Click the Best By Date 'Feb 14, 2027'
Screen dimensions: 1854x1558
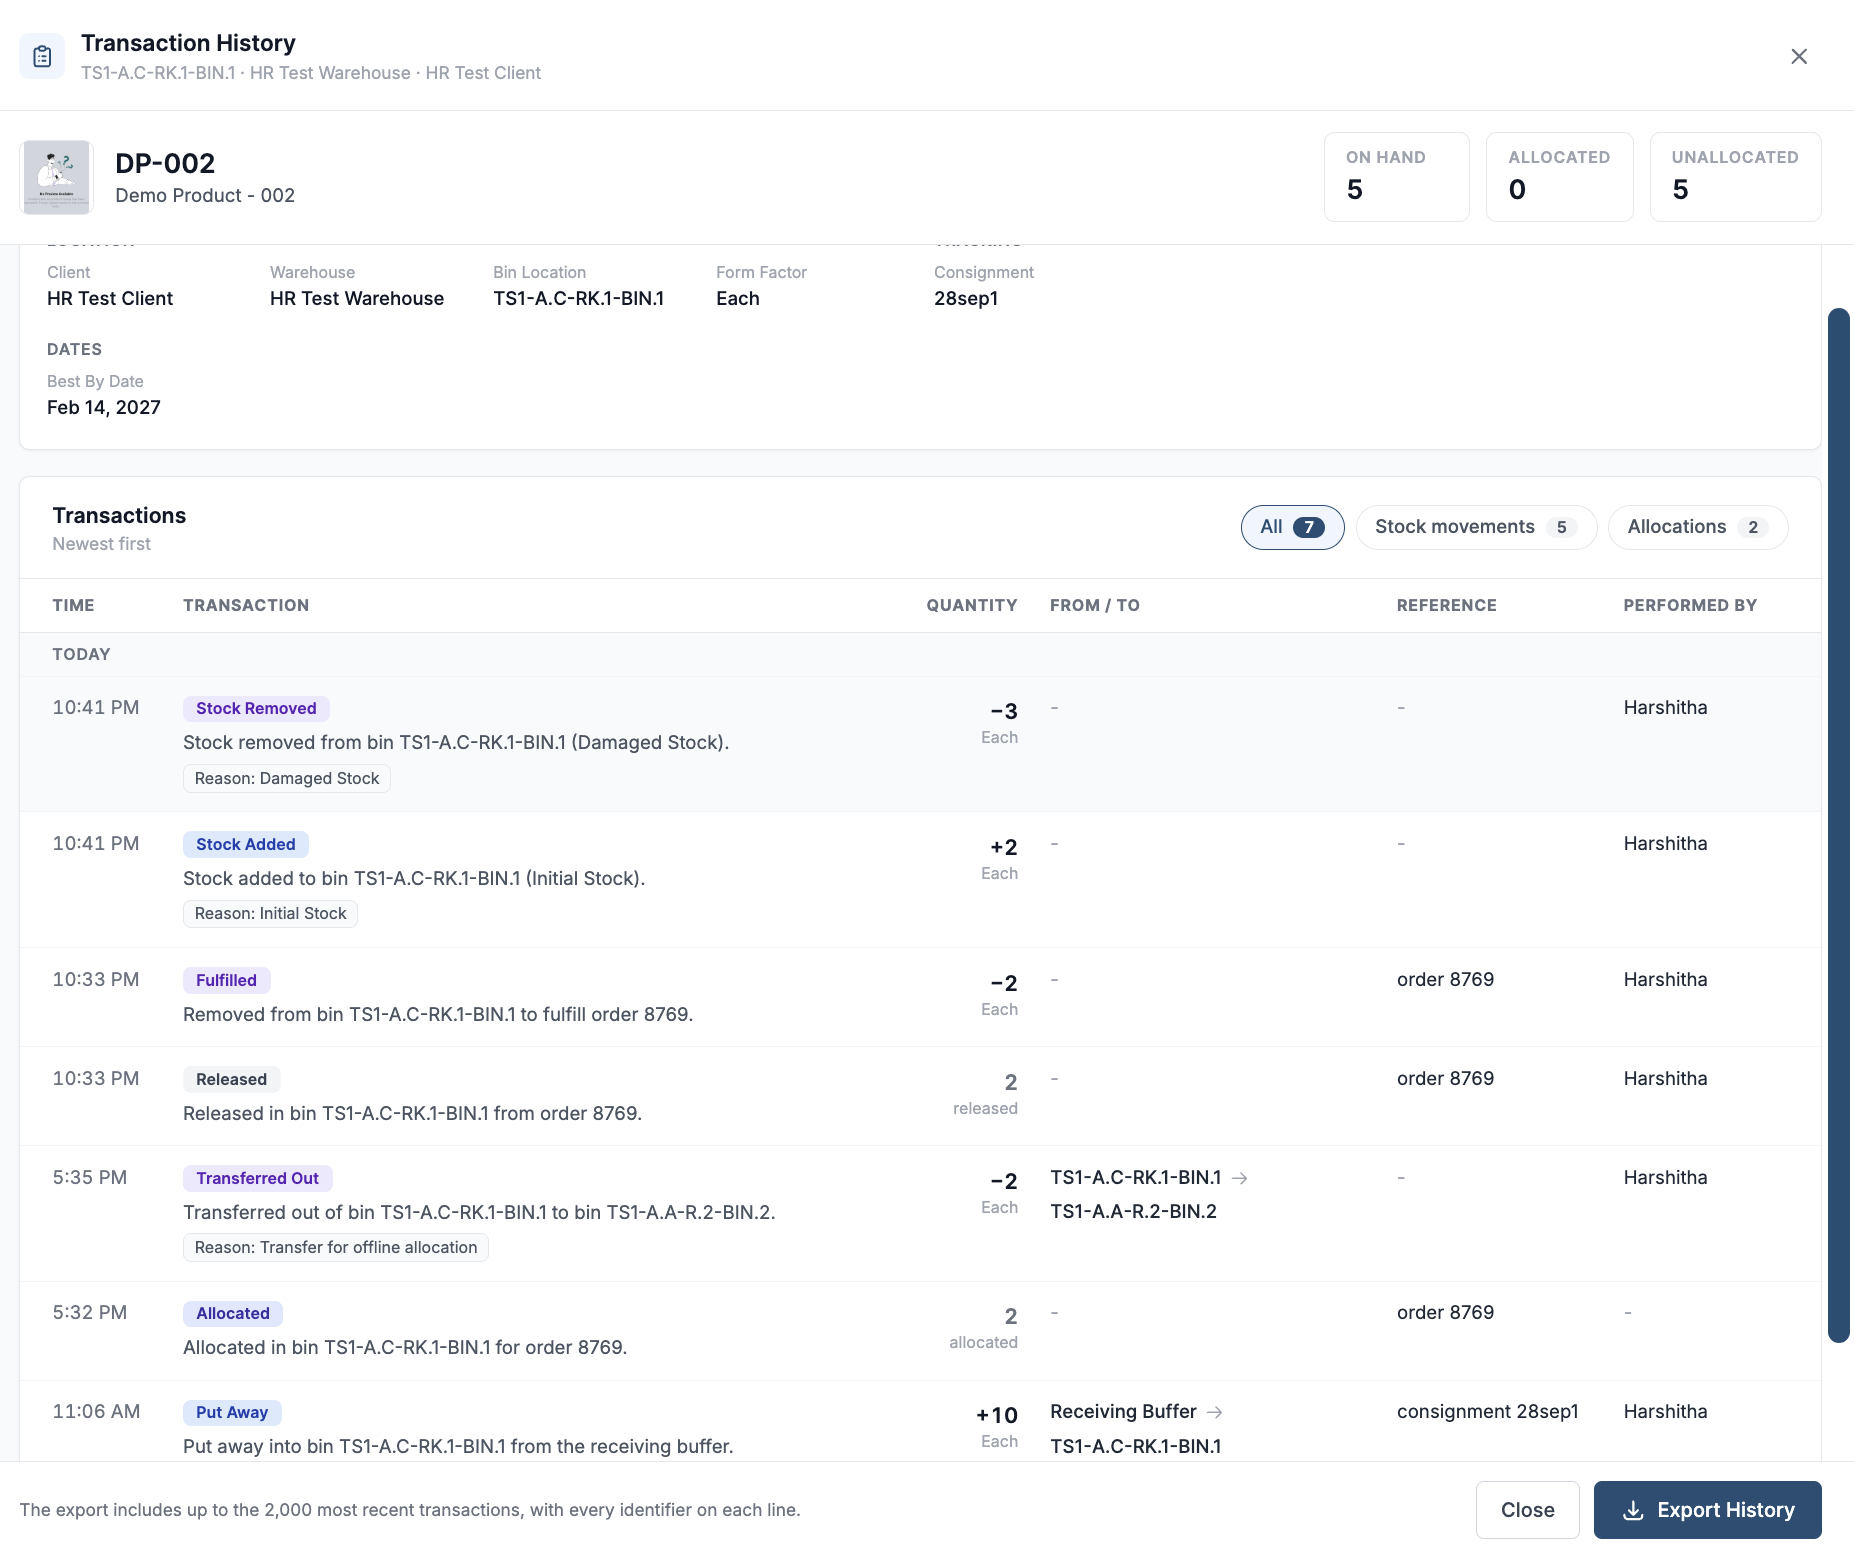pos(104,407)
